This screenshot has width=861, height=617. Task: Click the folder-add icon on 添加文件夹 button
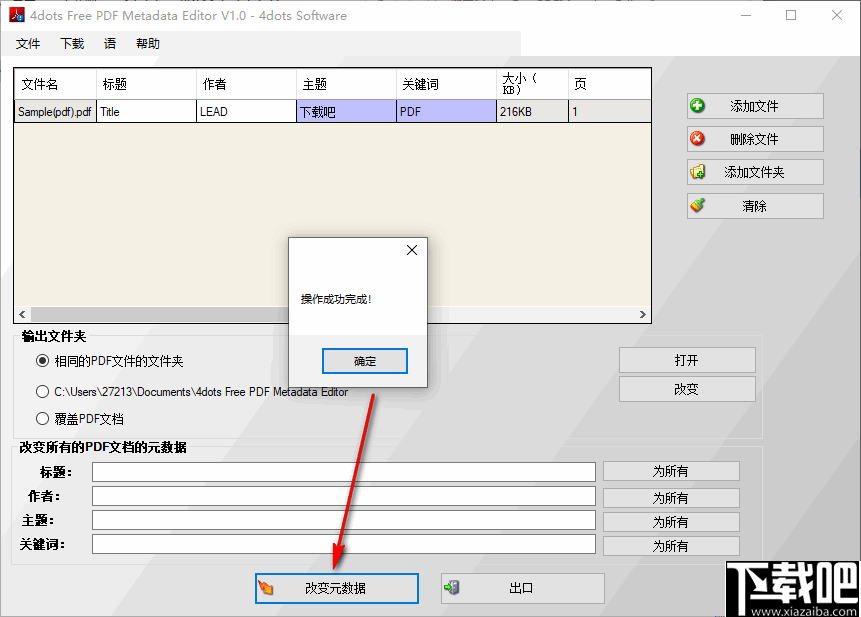pyautogui.click(x=698, y=171)
